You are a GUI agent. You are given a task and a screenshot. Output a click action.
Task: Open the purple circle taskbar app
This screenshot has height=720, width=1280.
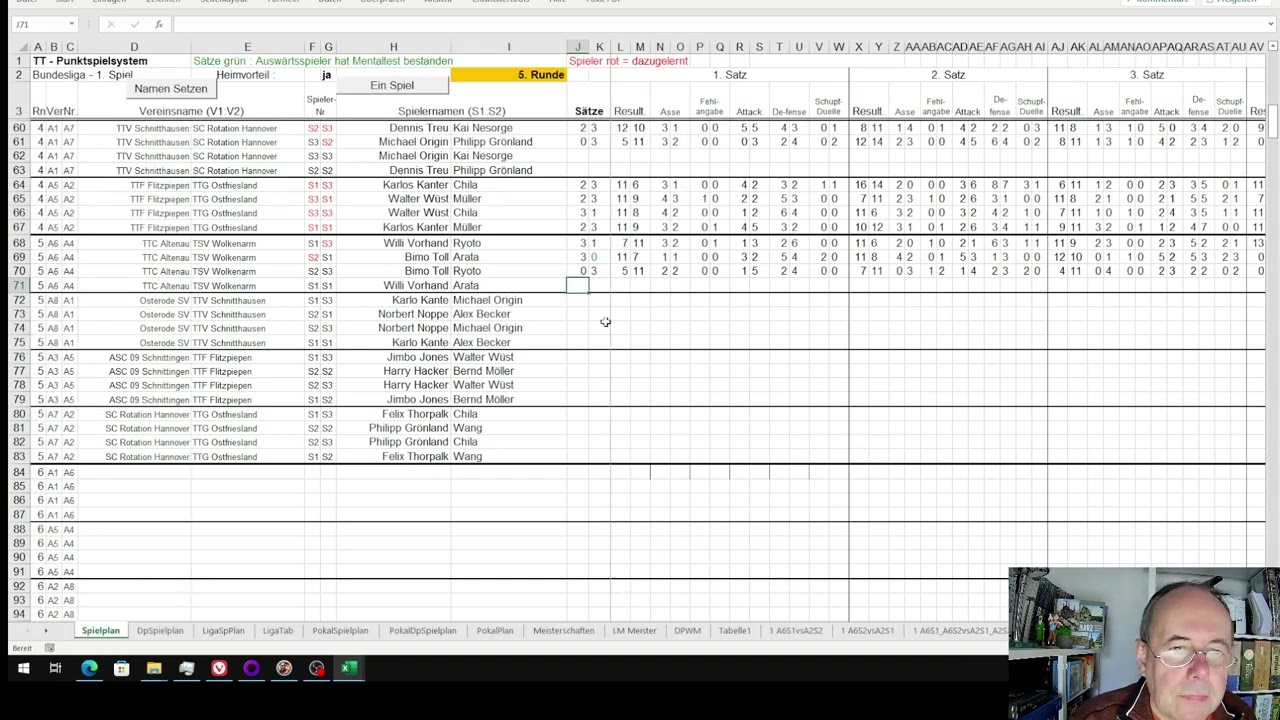click(251, 668)
